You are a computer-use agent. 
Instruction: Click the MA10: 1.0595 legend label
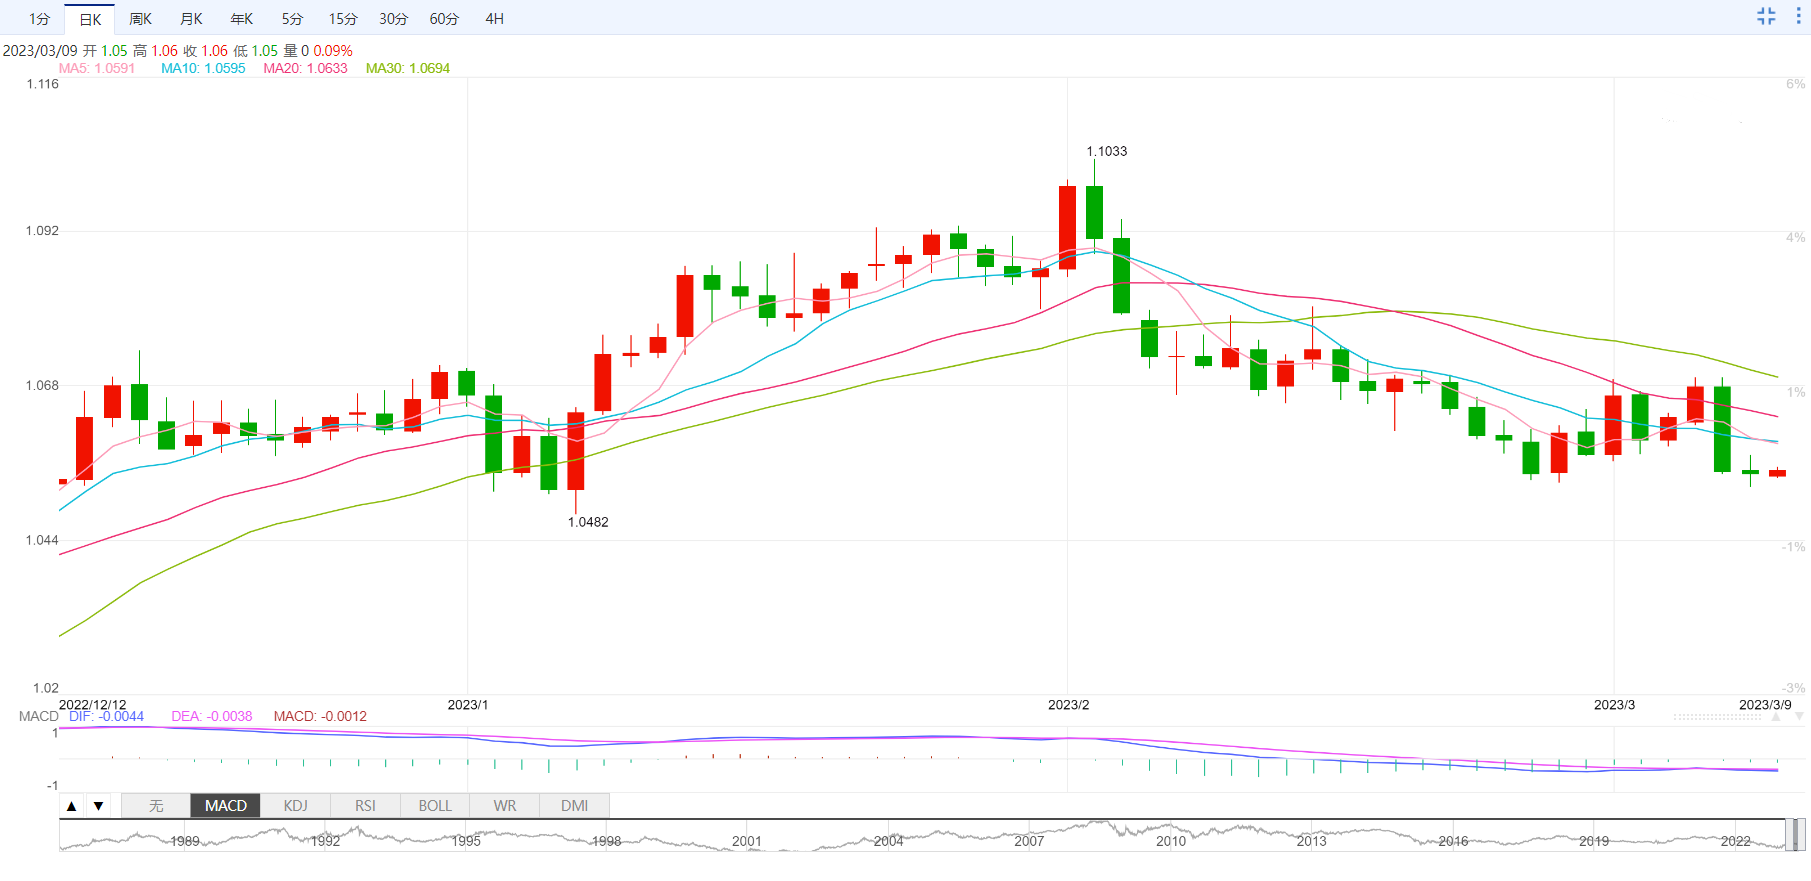(x=203, y=68)
